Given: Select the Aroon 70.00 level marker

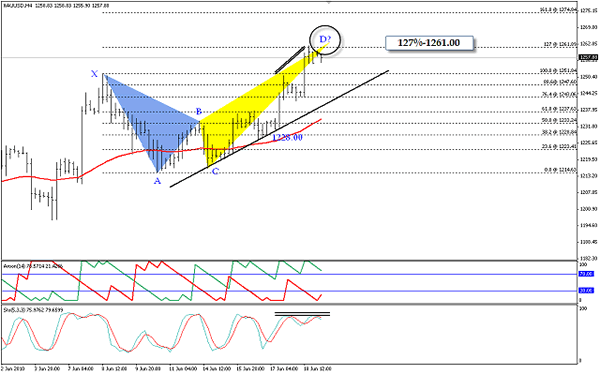Looking at the screenshot, I should pyautogui.click(x=586, y=274).
